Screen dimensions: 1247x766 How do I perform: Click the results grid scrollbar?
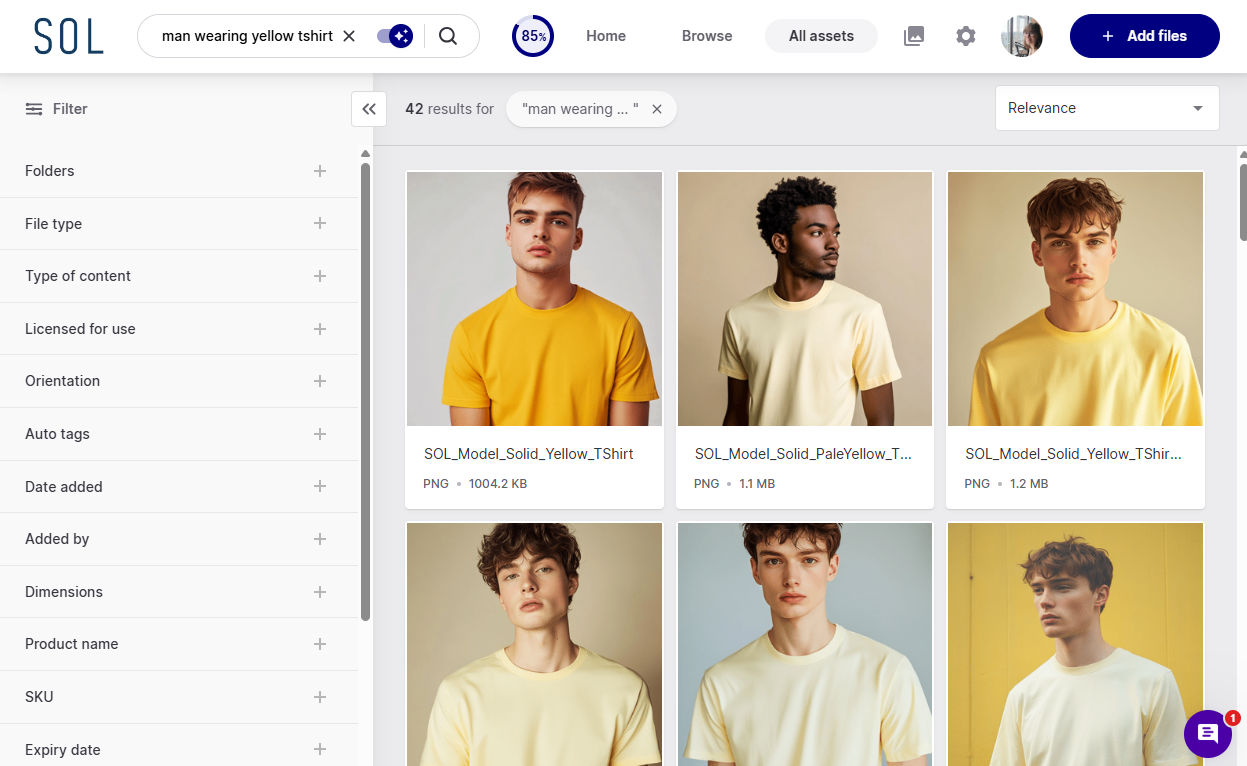1243,201
